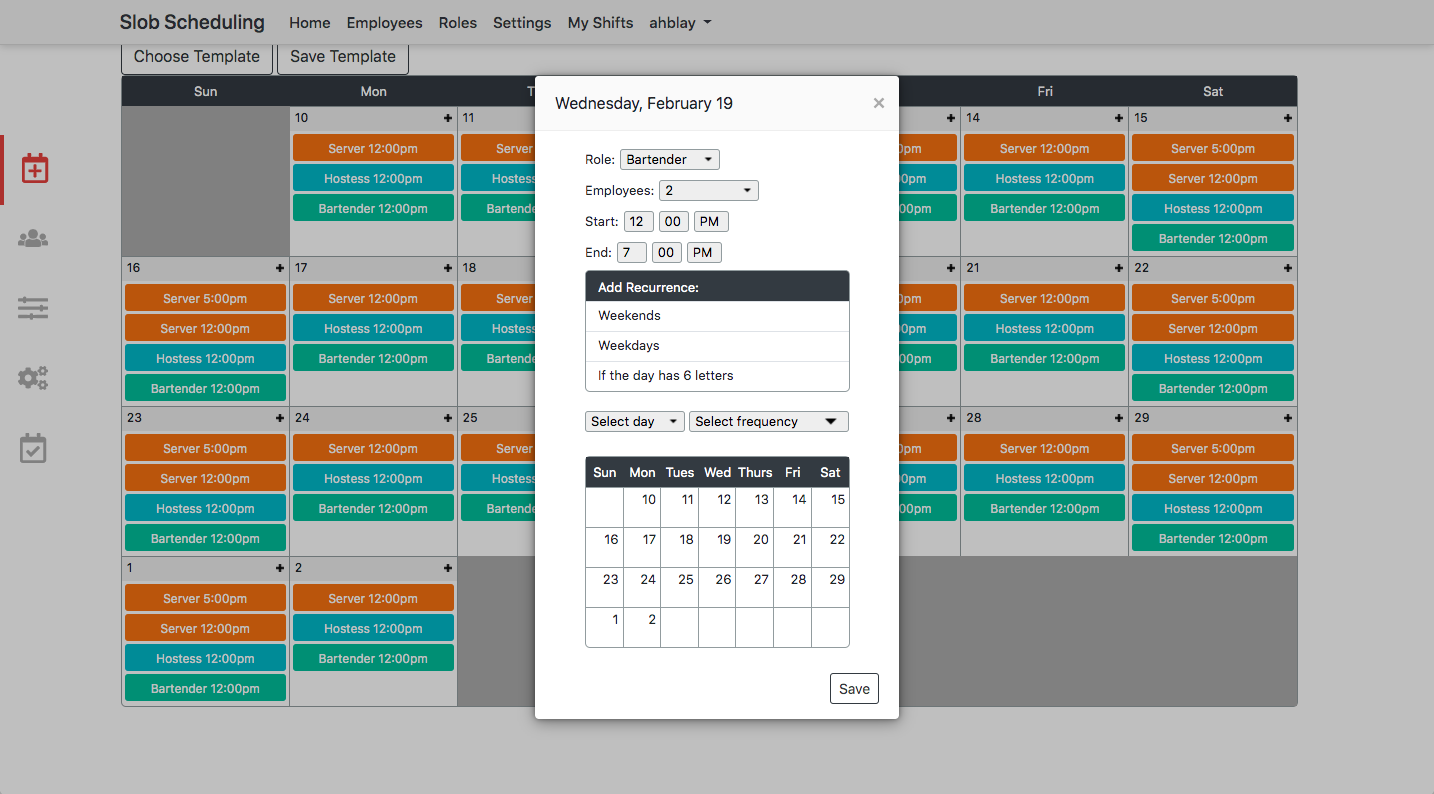Open Server 12:00pm shift on Monday 10
This screenshot has width=1434, height=794.
[x=373, y=149]
